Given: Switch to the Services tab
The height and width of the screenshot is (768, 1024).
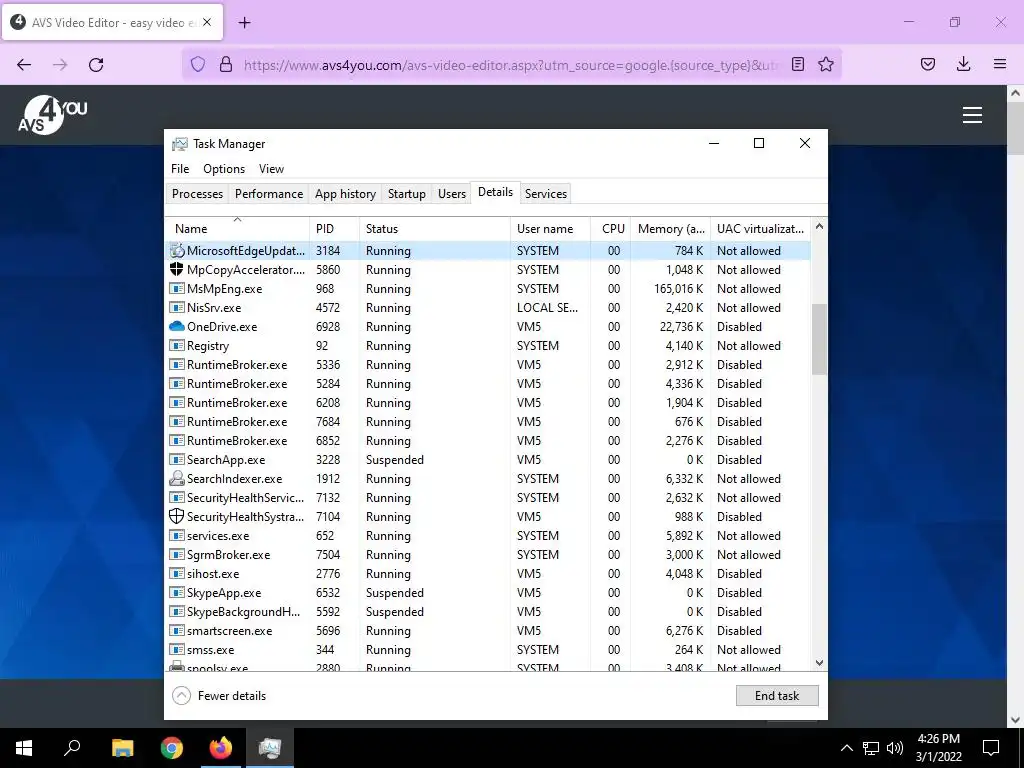Looking at the screenshot, I should tap(545, 194).
